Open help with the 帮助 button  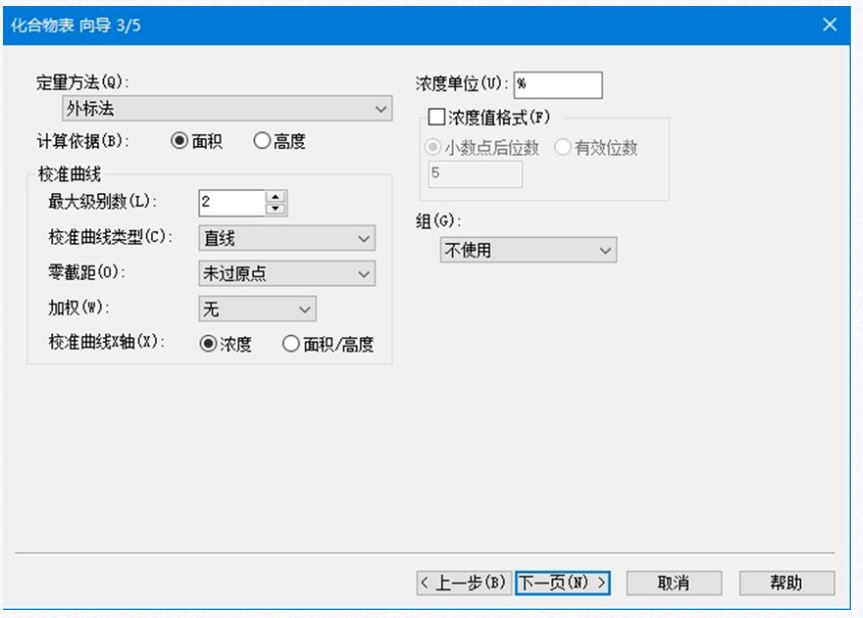[786, 583]
